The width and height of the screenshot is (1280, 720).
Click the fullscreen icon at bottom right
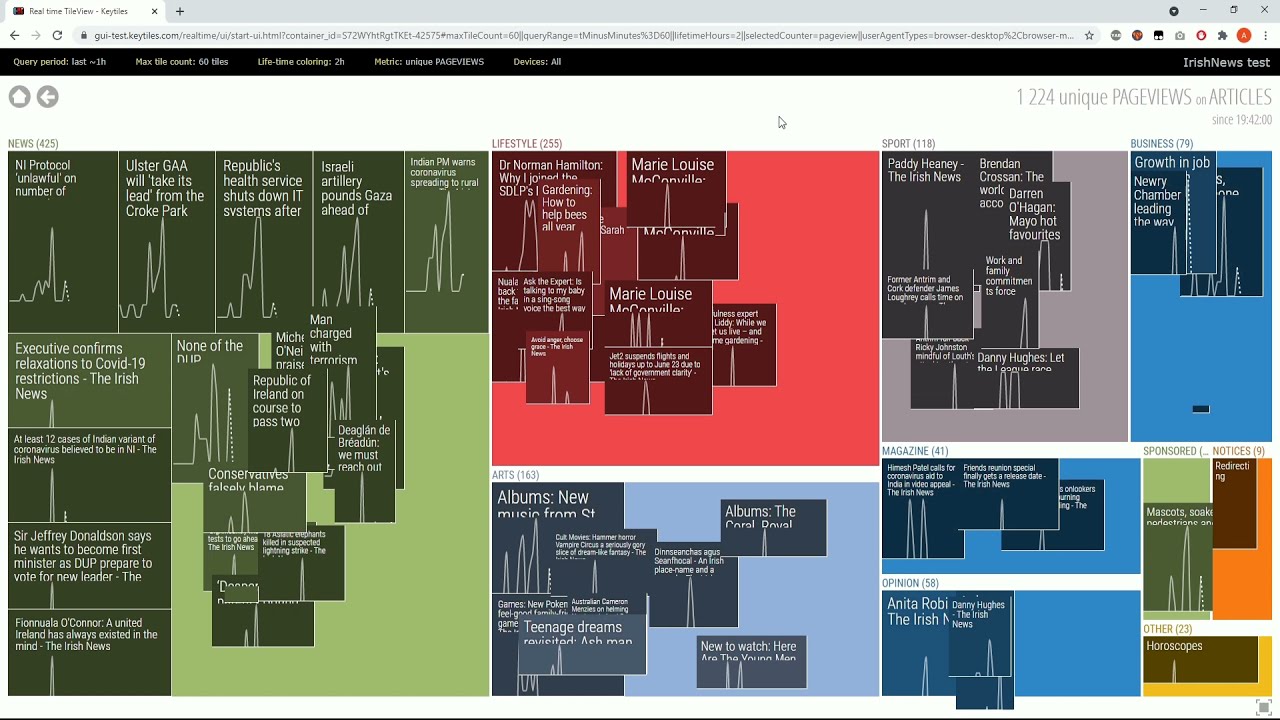(1263, 707)
